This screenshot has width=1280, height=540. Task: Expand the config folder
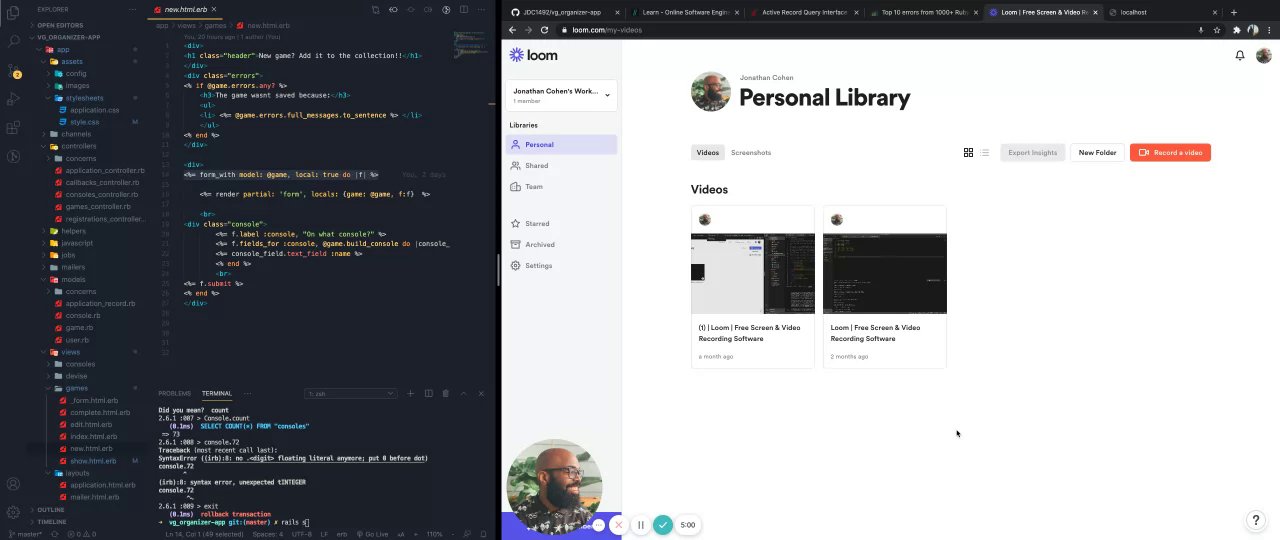(76, 73)
